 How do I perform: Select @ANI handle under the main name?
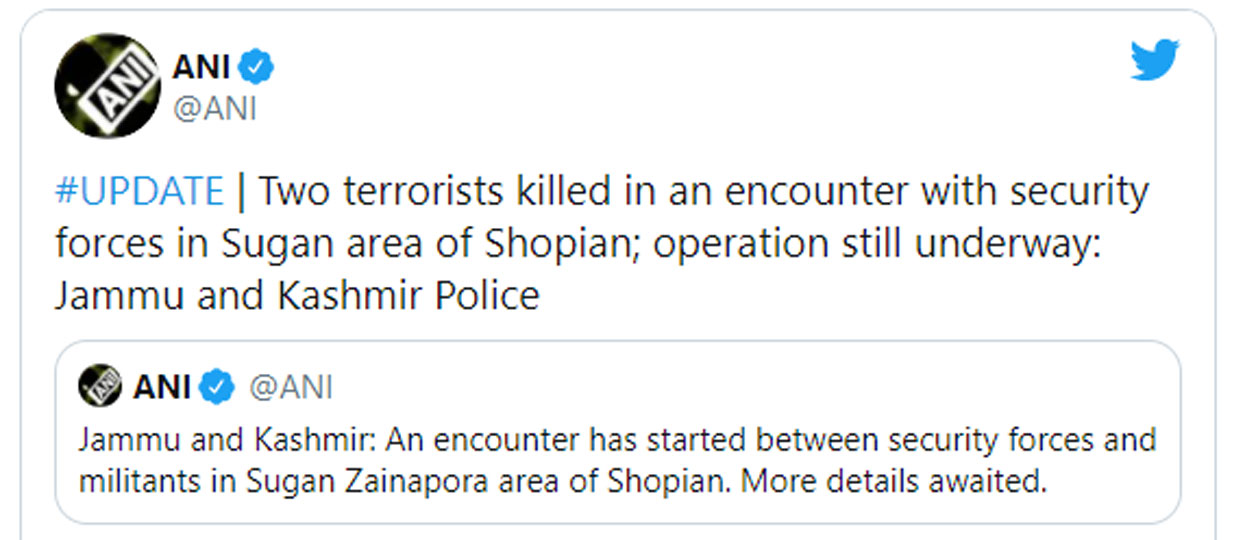[x=214, y=108]
